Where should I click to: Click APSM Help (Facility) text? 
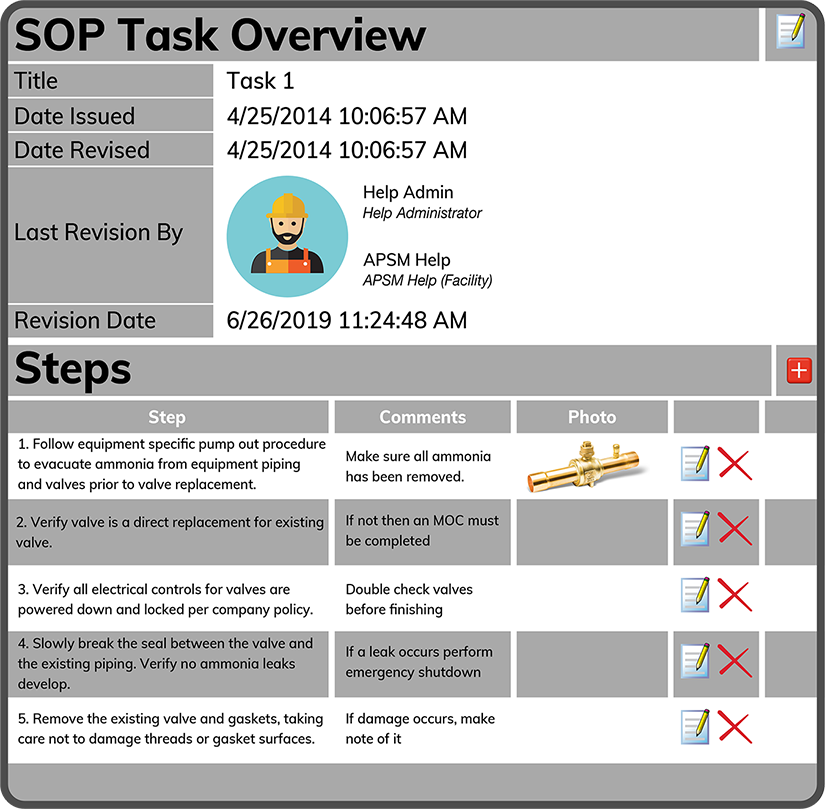[x=428, y=280]
